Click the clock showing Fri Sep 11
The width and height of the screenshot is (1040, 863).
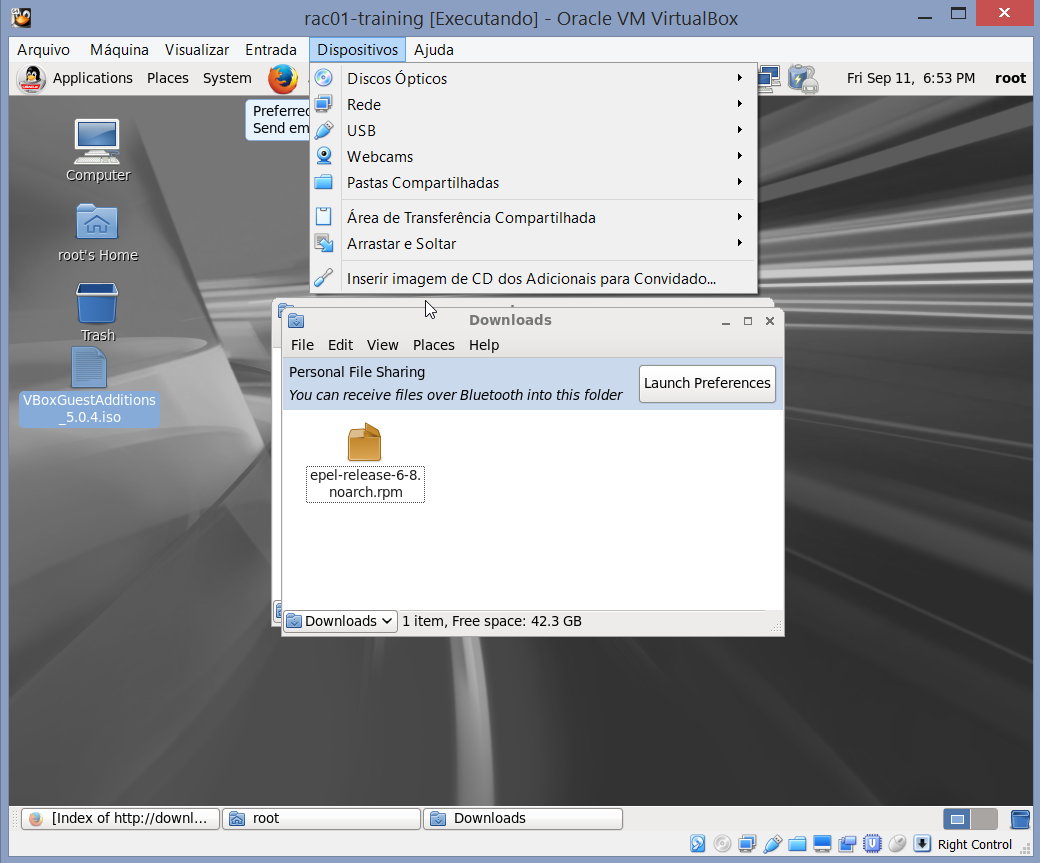(911, 78)
